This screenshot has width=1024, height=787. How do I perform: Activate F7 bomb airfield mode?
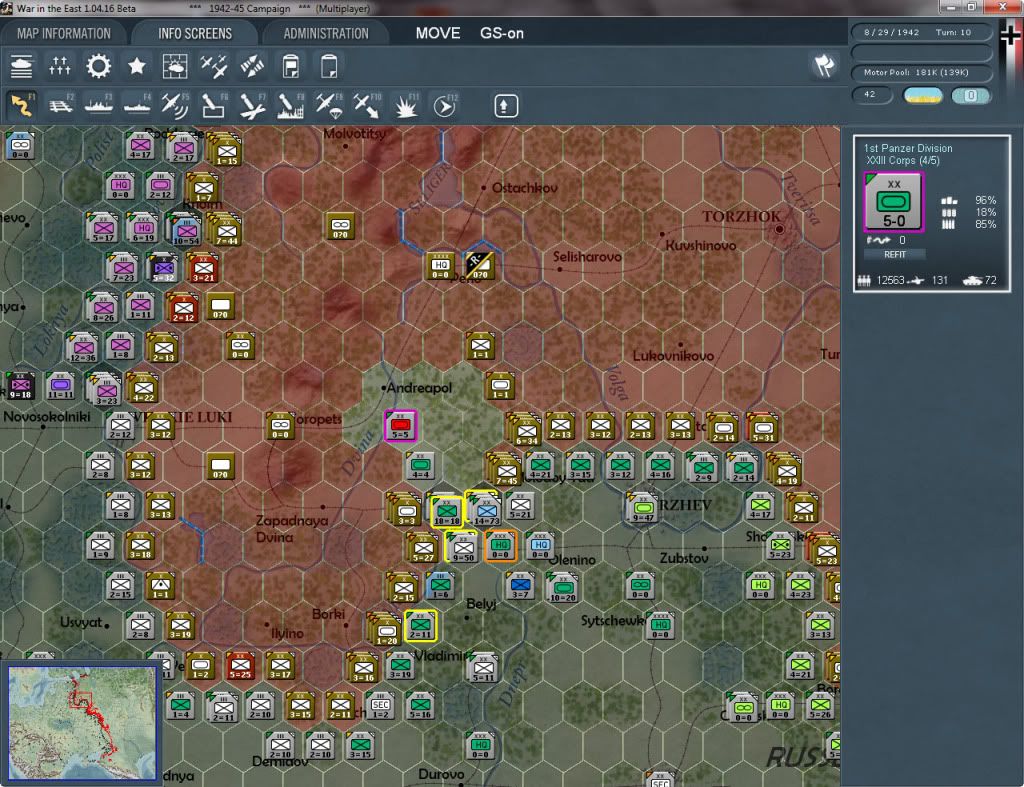coord(252,105)
